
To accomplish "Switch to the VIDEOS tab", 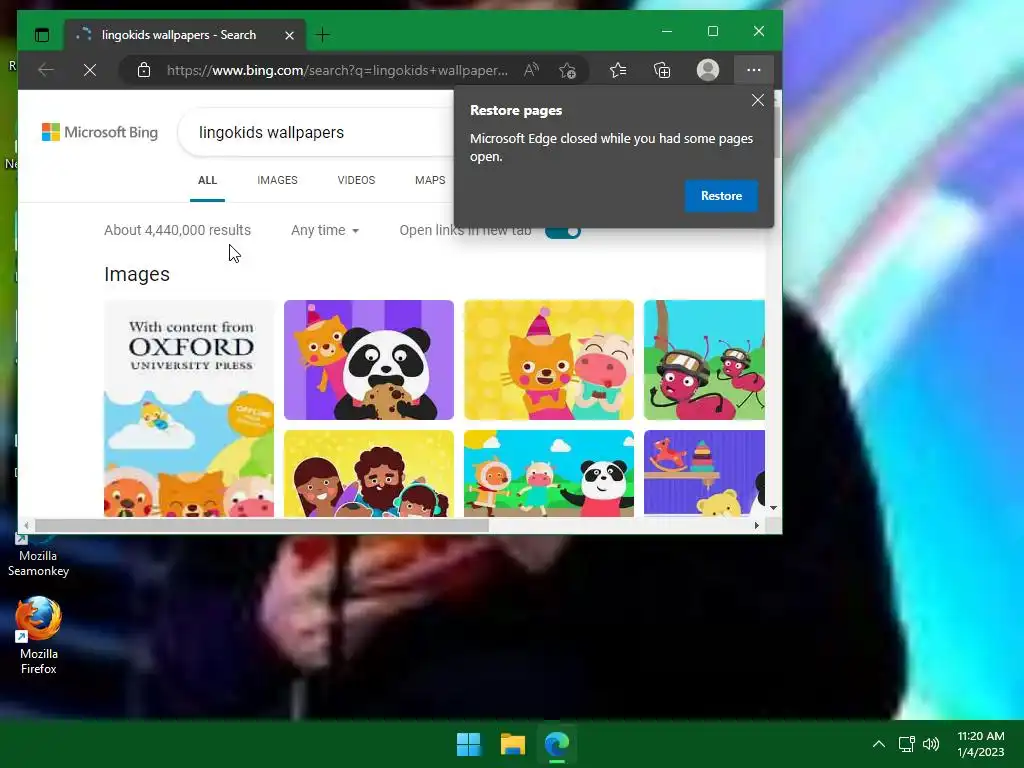I will point(356,180).
